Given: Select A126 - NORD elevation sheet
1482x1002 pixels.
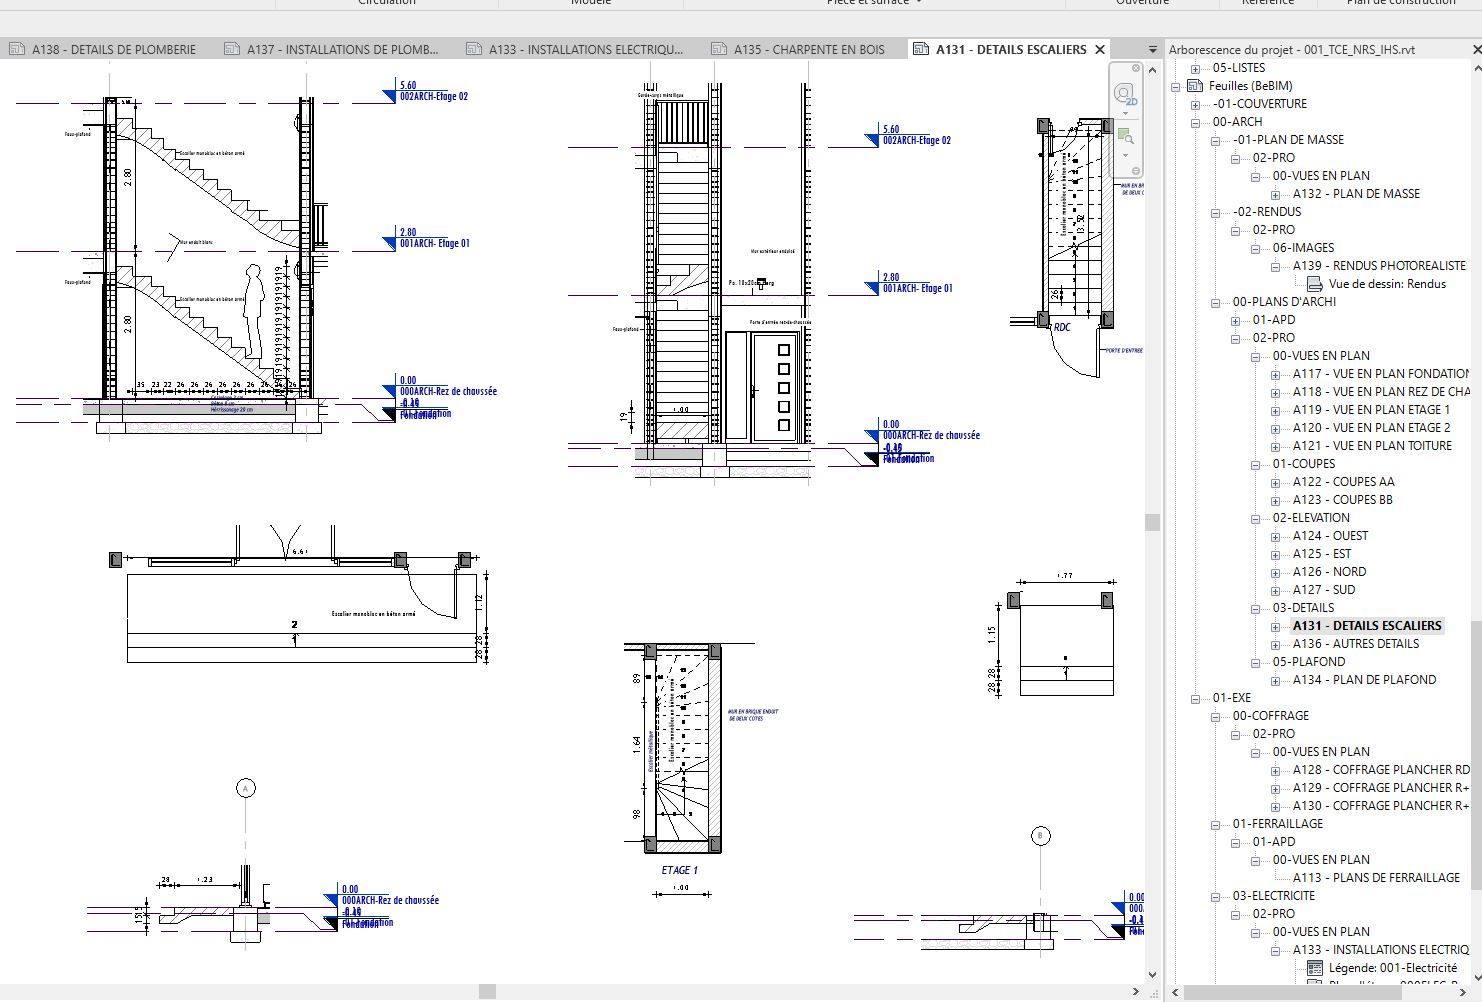Looking at the screenshot, I should [x=1329, y=572].
